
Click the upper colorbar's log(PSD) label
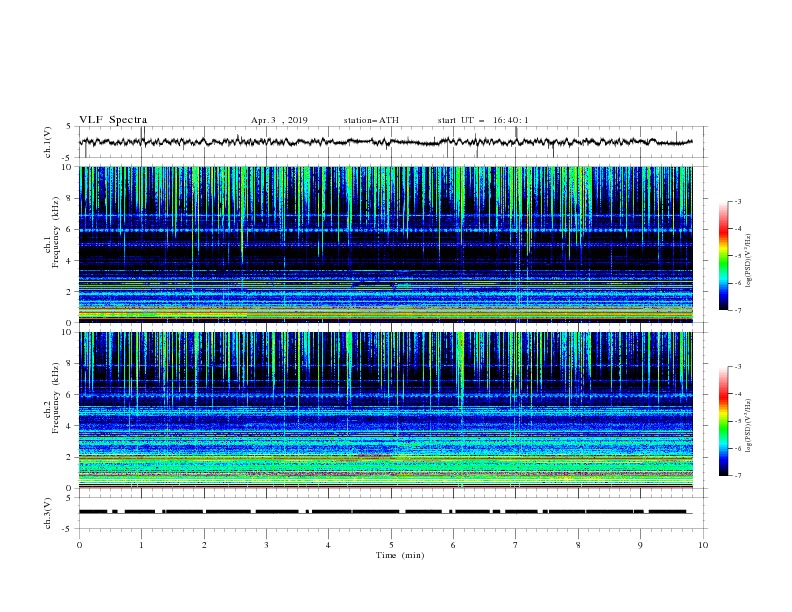pos(749,261)
